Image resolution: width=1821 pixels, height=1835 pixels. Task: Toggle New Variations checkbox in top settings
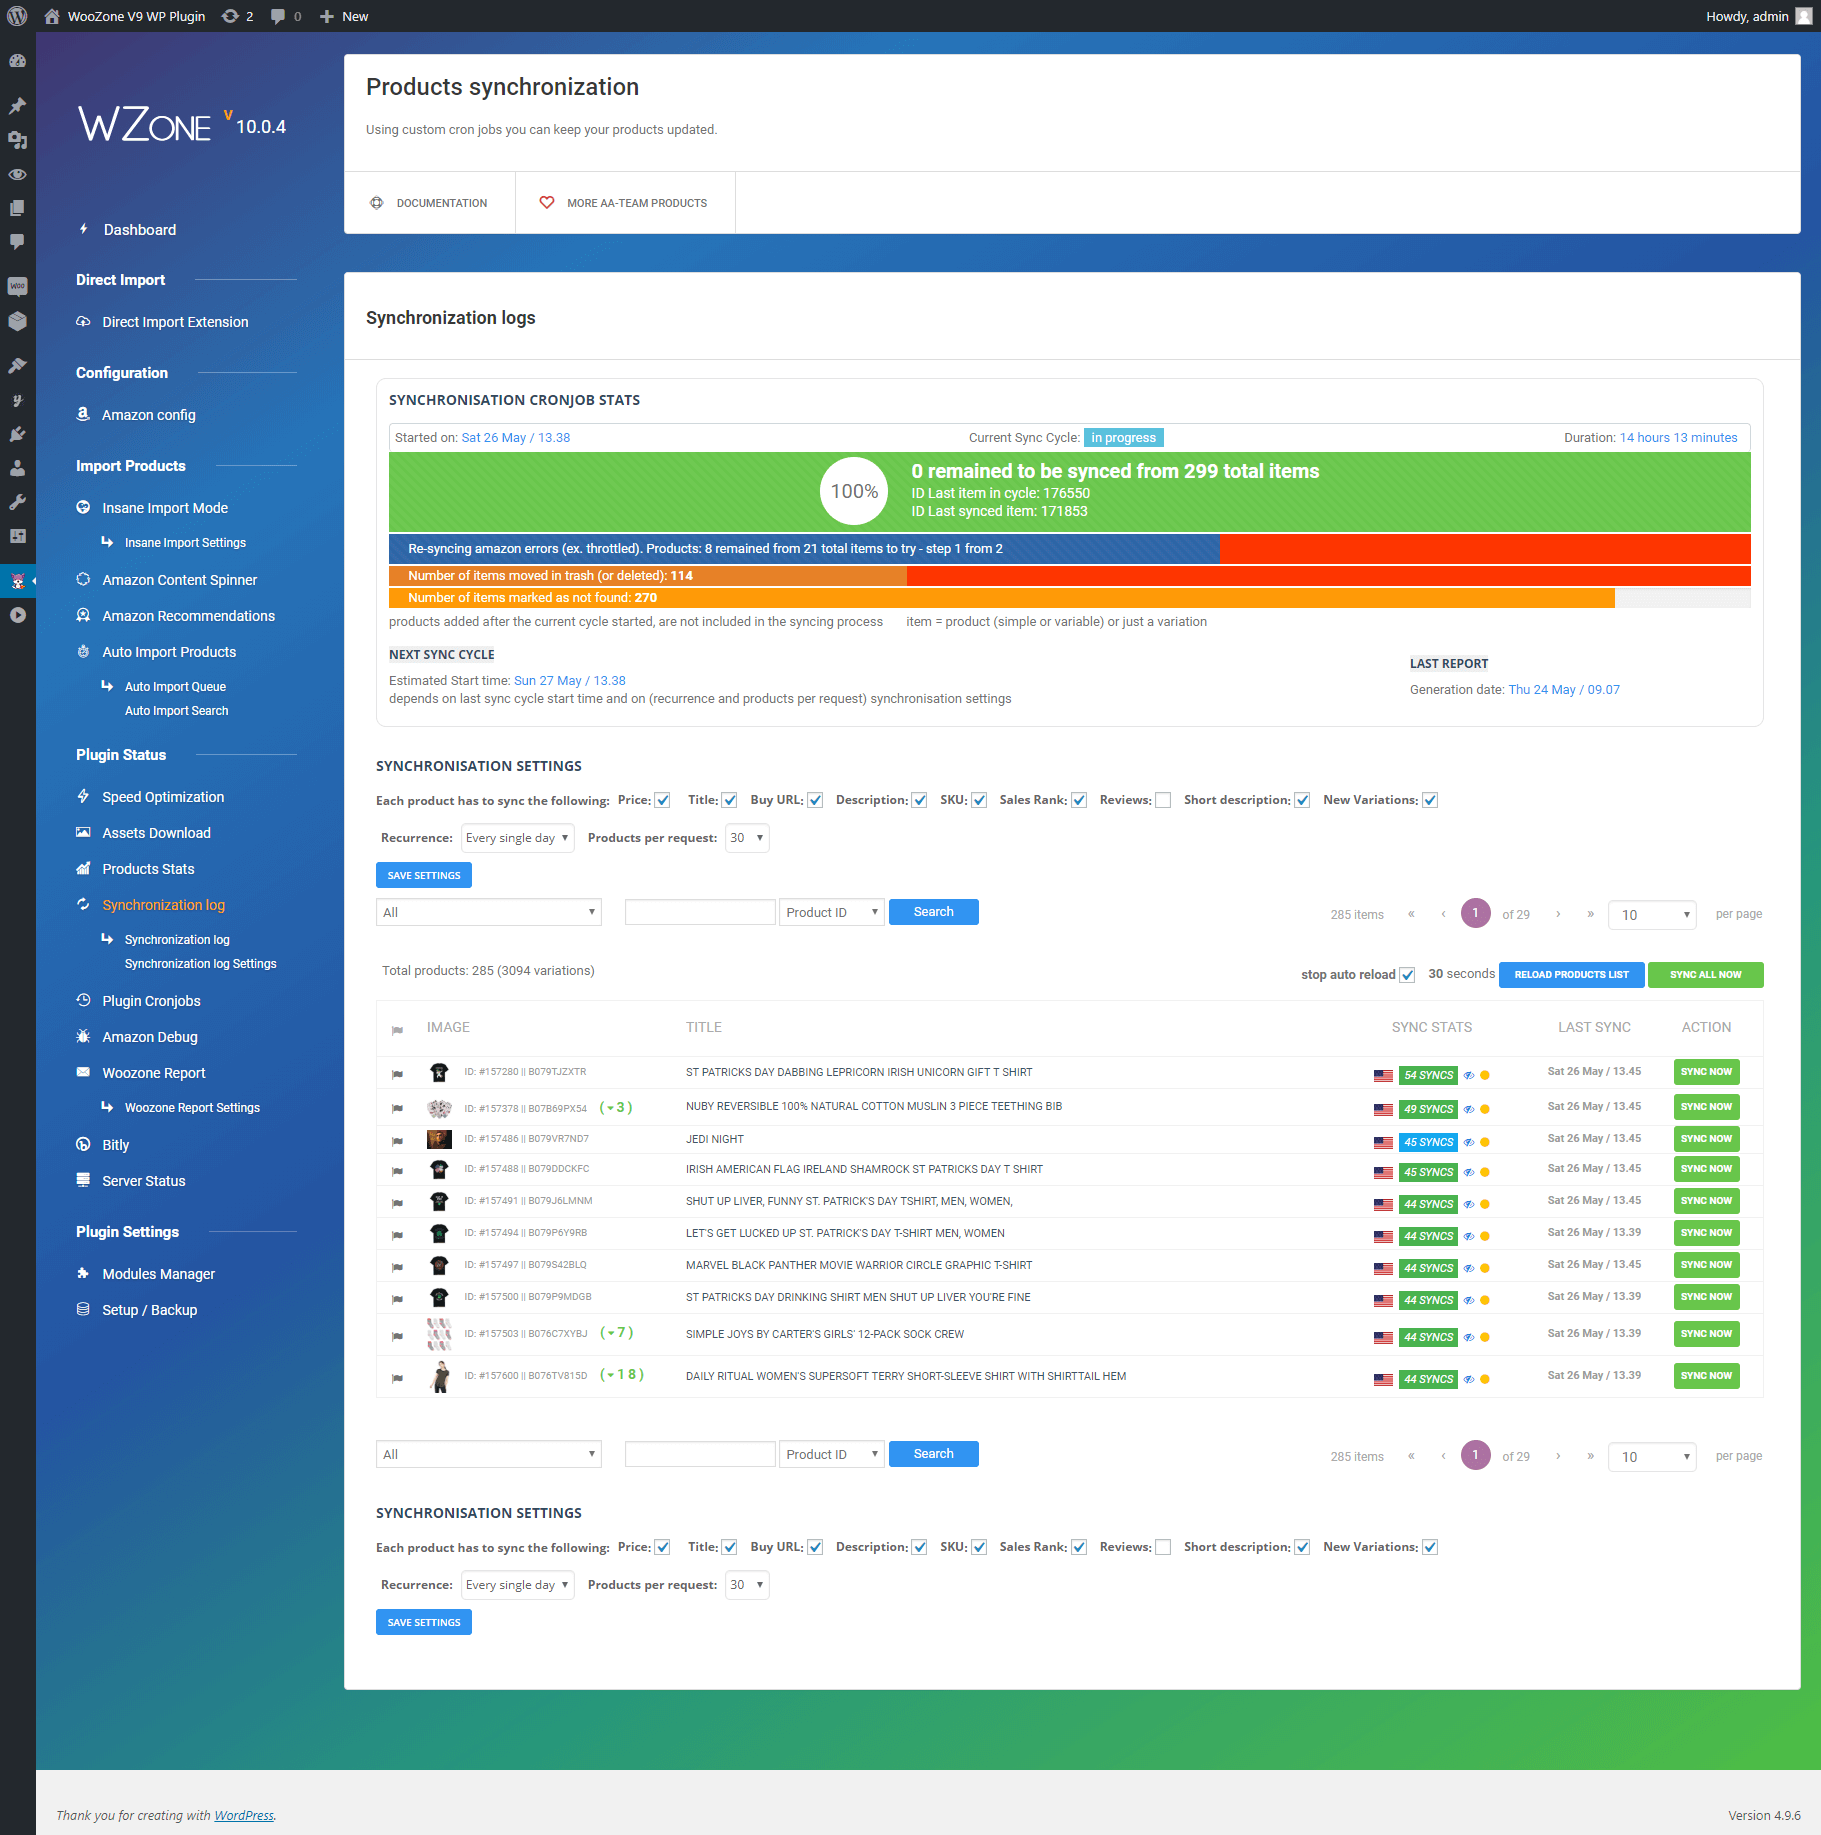1431,800
